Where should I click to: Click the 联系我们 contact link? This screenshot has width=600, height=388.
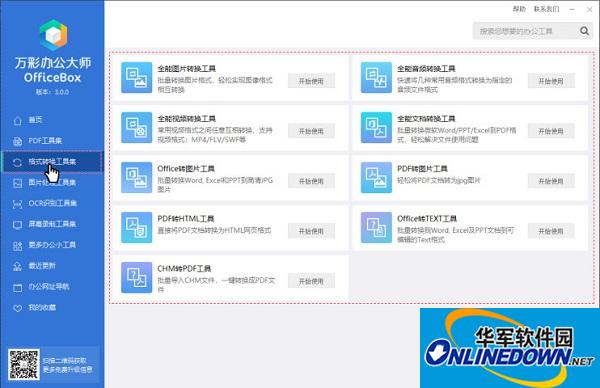click(x=546, y=9)
